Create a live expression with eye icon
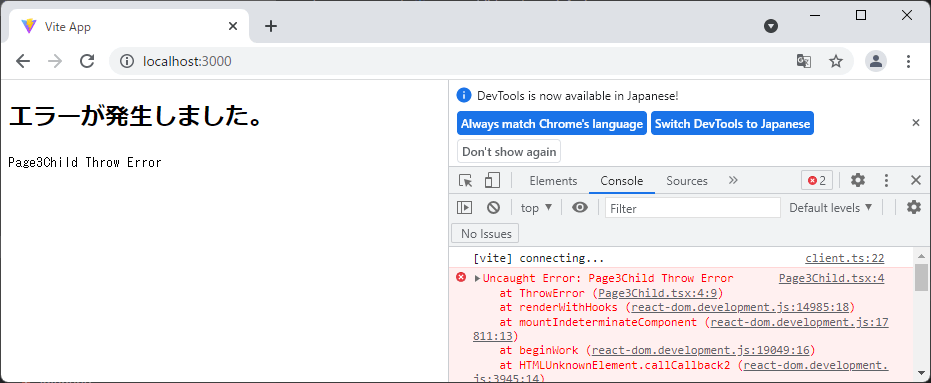 580,207
